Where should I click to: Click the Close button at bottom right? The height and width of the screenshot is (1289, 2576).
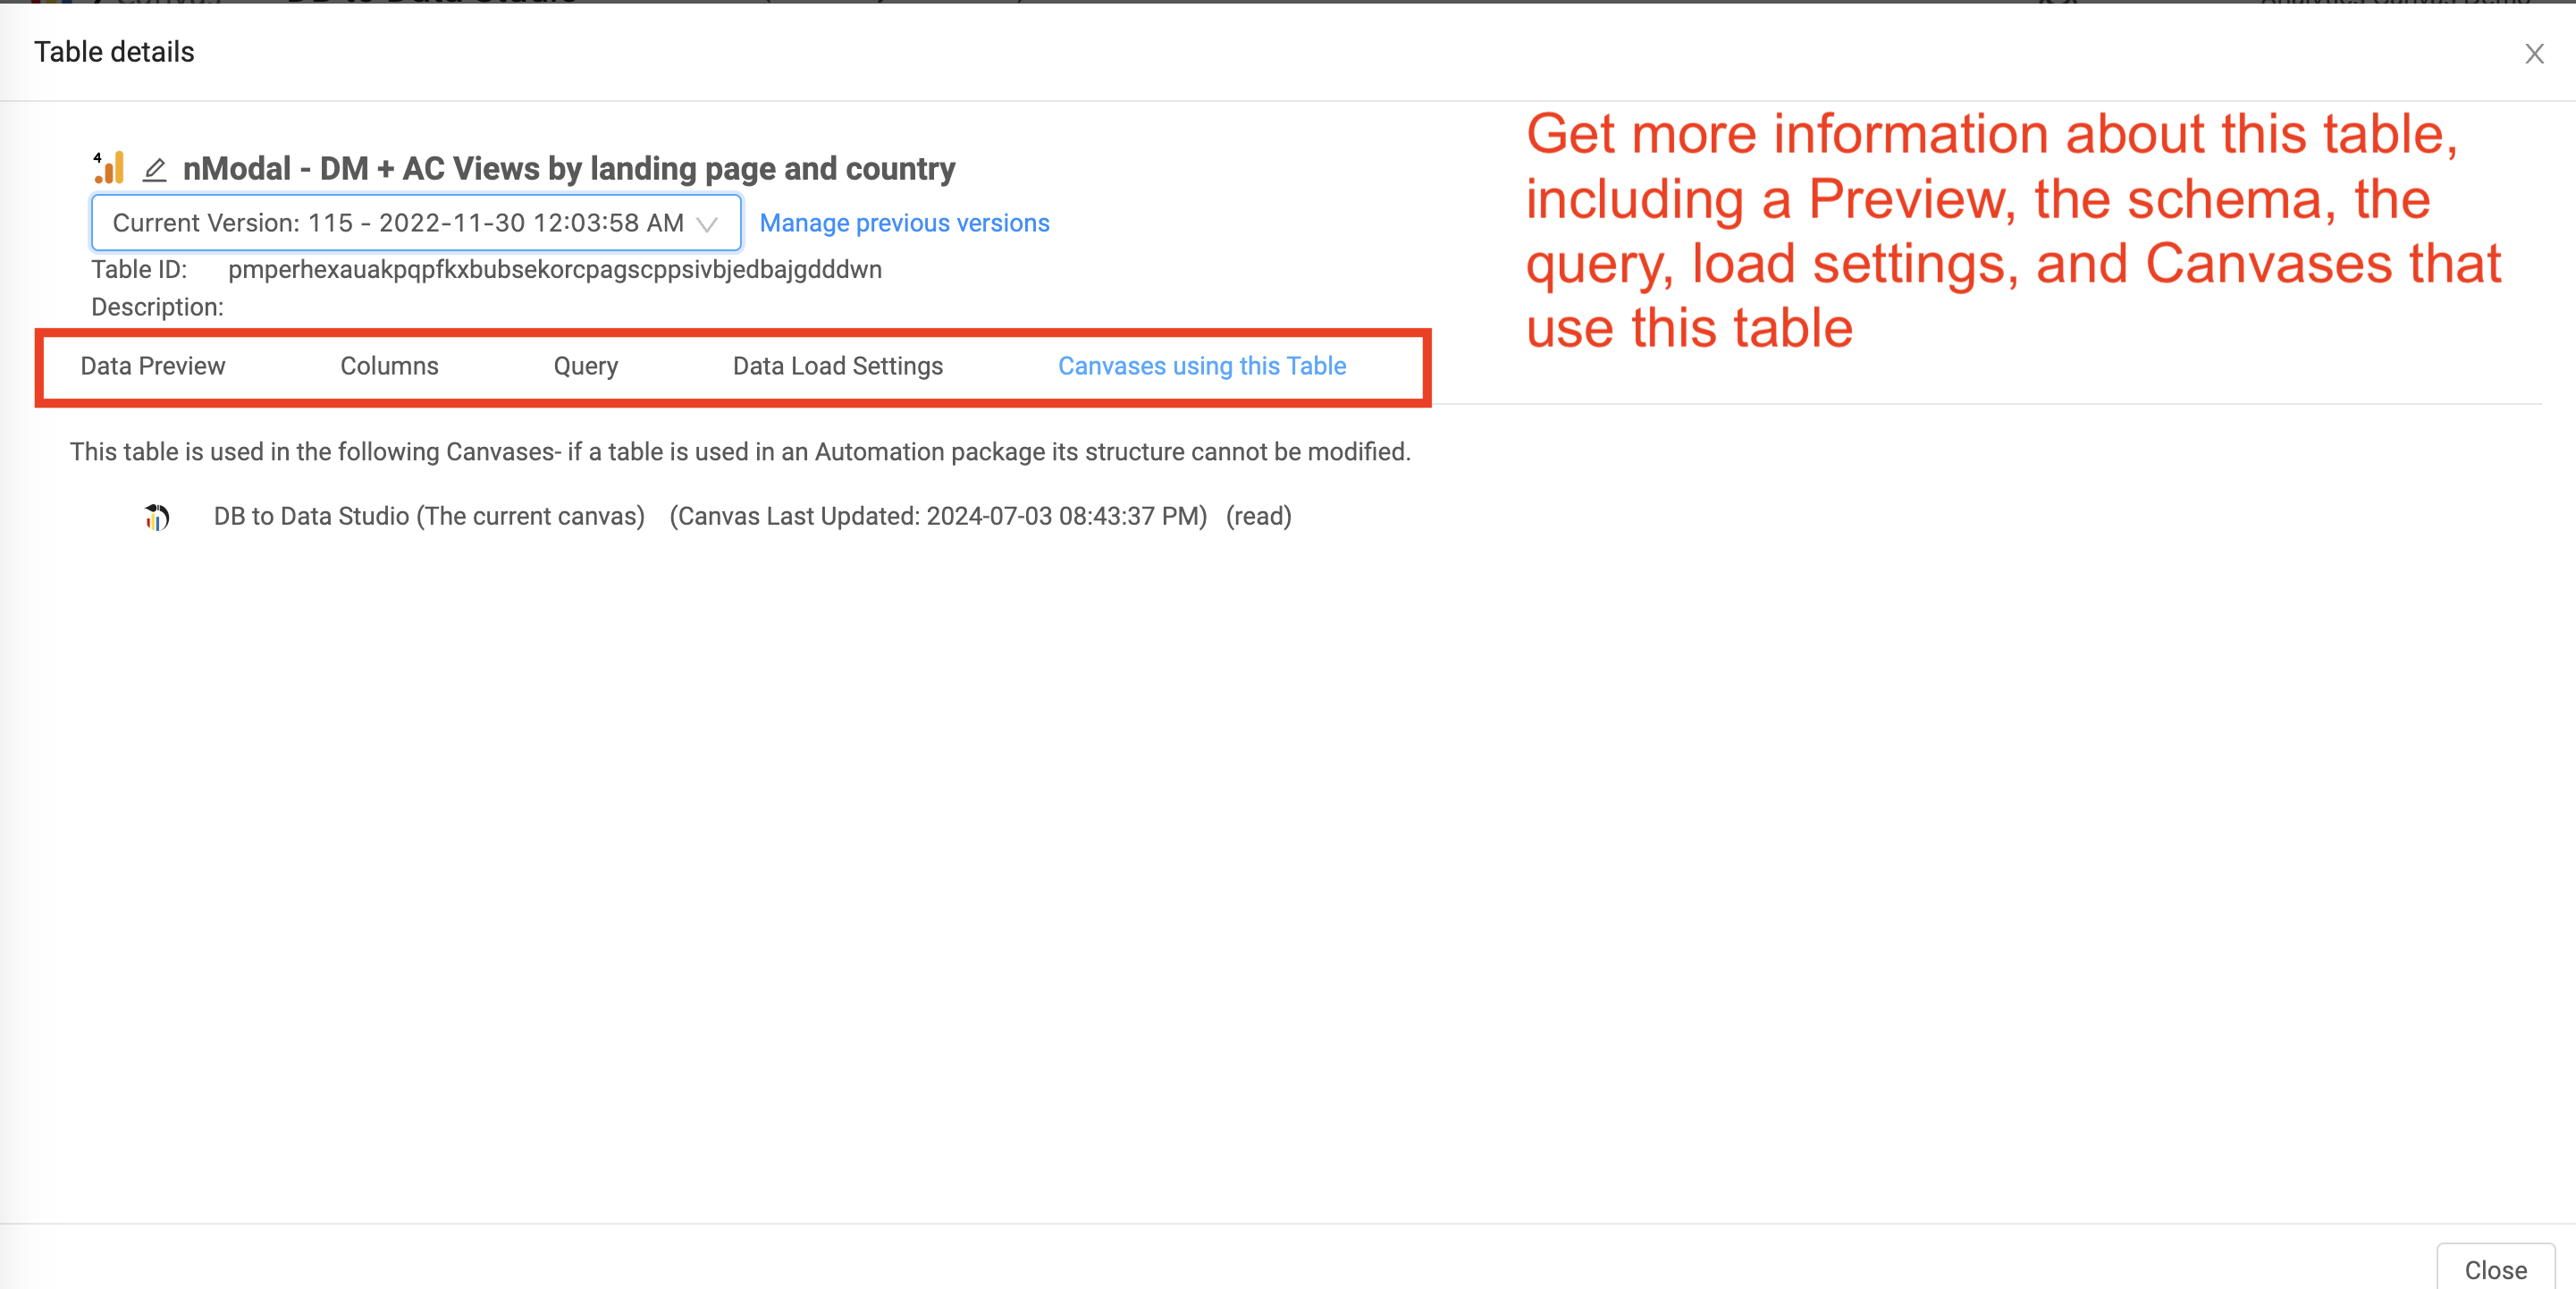[2495, 1269]
